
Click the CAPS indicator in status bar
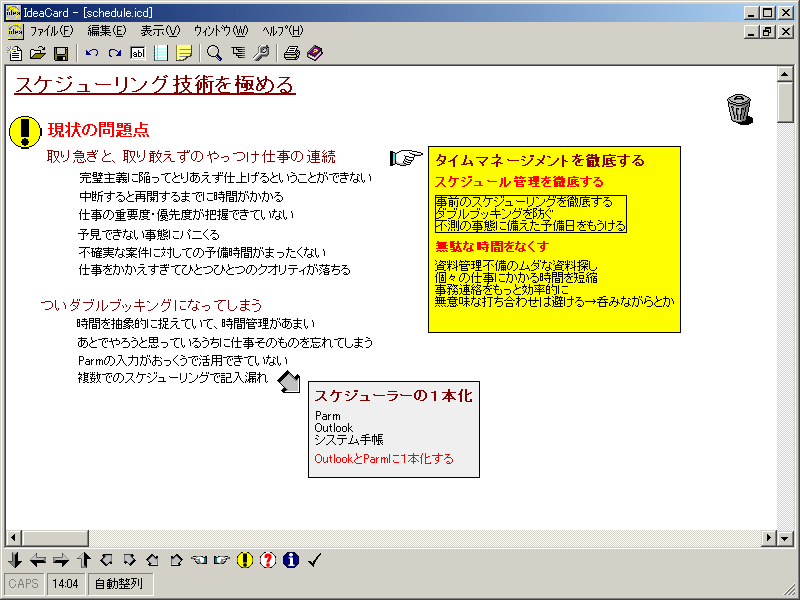point(23,584)
